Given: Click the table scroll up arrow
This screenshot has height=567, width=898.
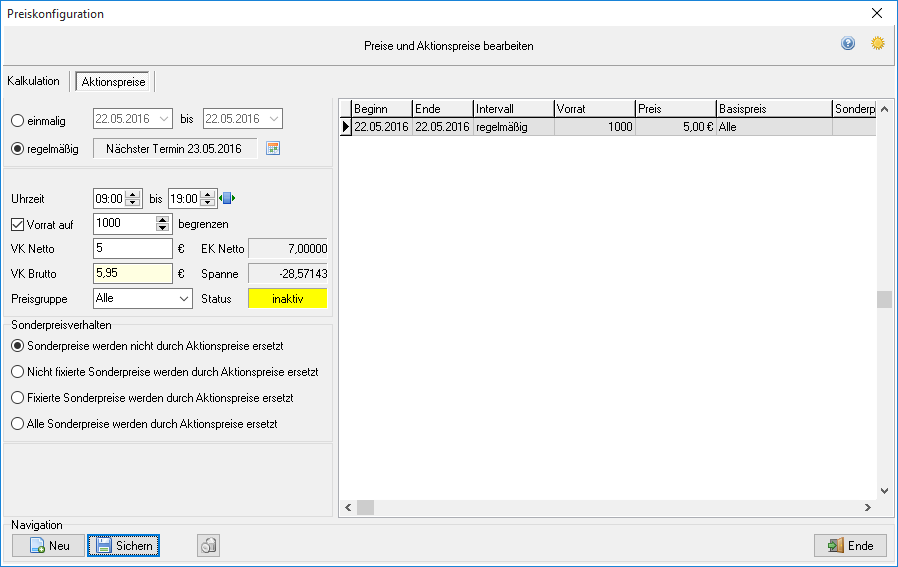Looking at the screenshot, I should tap(884, 109).
